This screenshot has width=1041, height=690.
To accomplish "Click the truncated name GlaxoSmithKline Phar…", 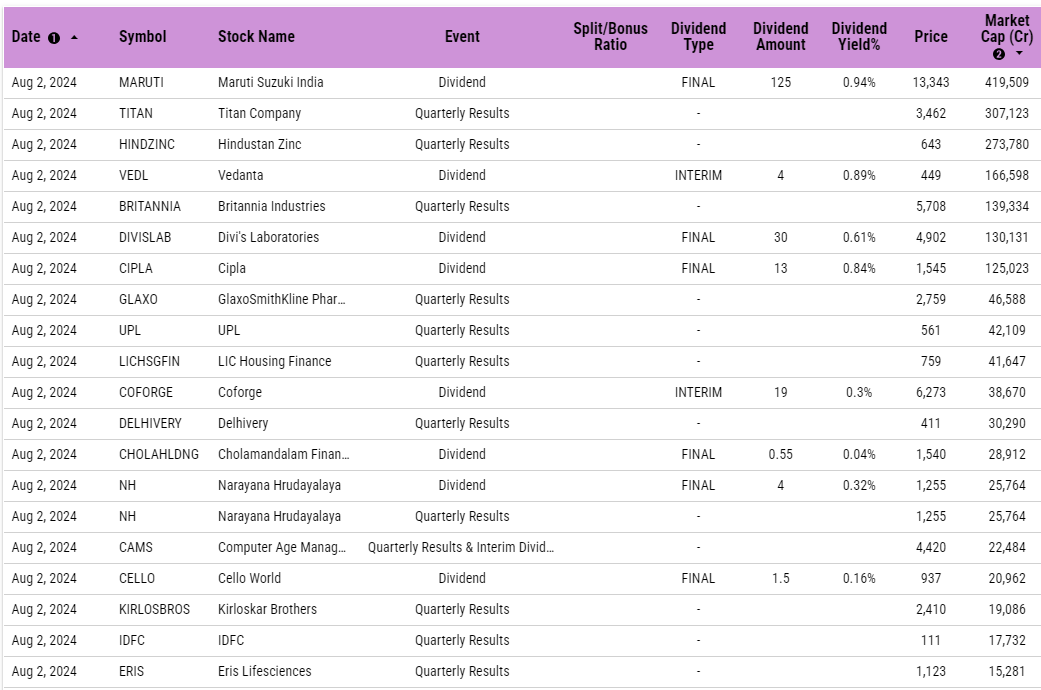I will pyautogui.click(x=281, y=300).
